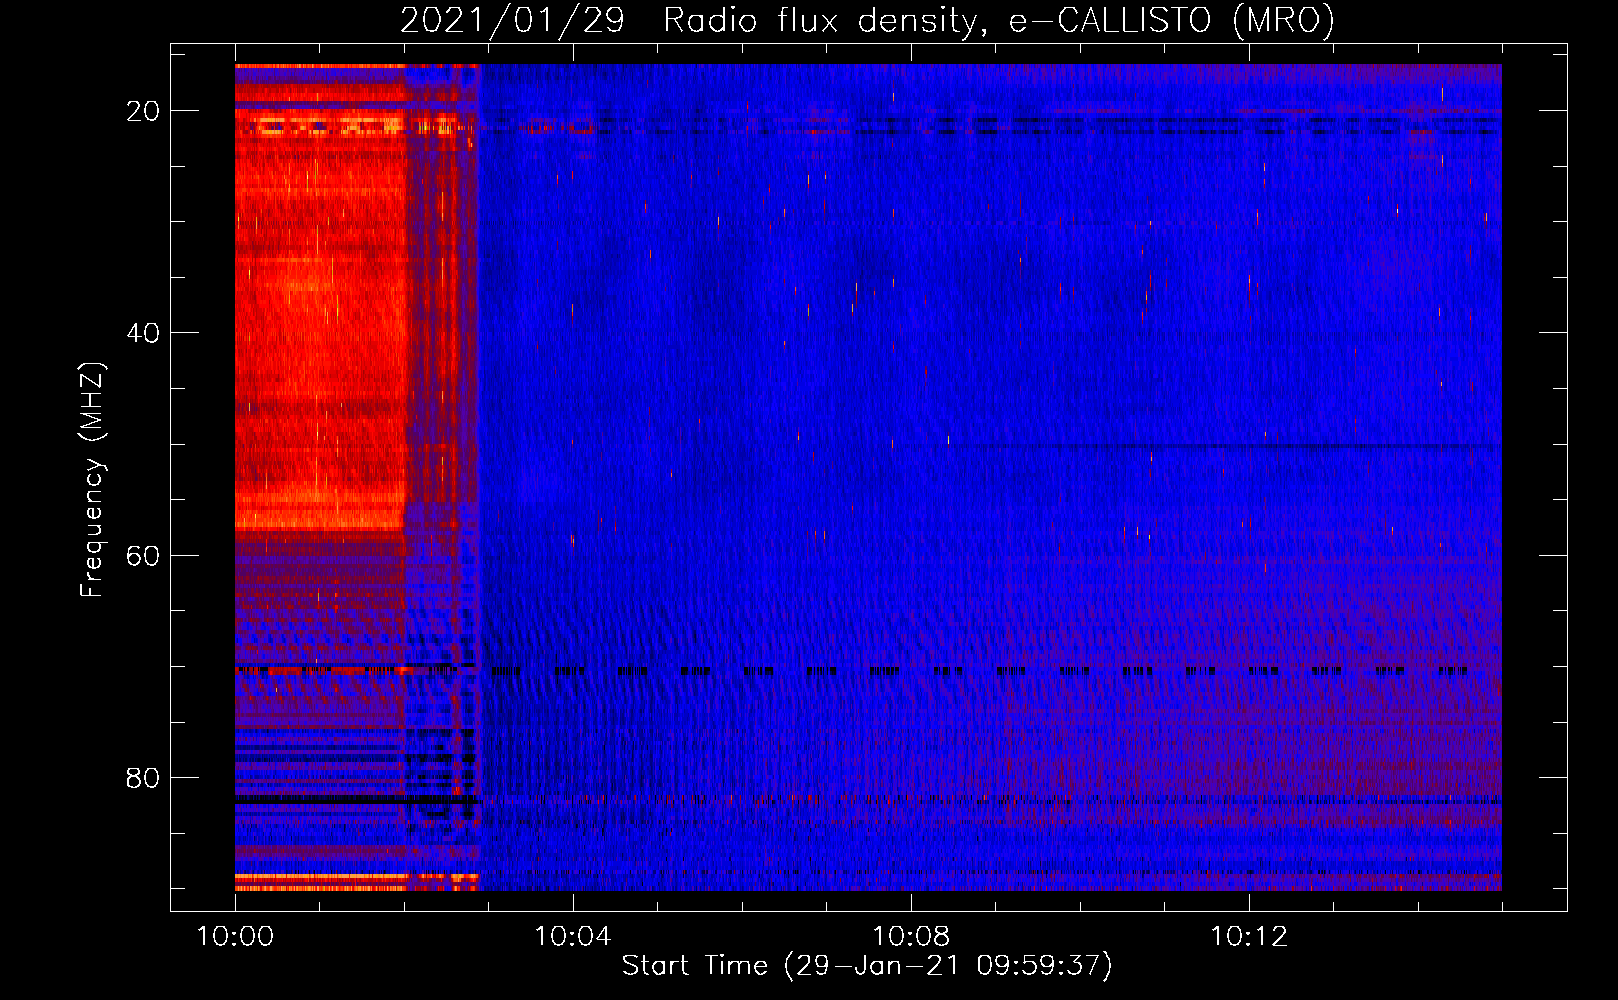Click the 'Start Time (29-Jan-21 09:59:37)' label
This screenshot has width=1618, height=1000.
coord(867,966)
